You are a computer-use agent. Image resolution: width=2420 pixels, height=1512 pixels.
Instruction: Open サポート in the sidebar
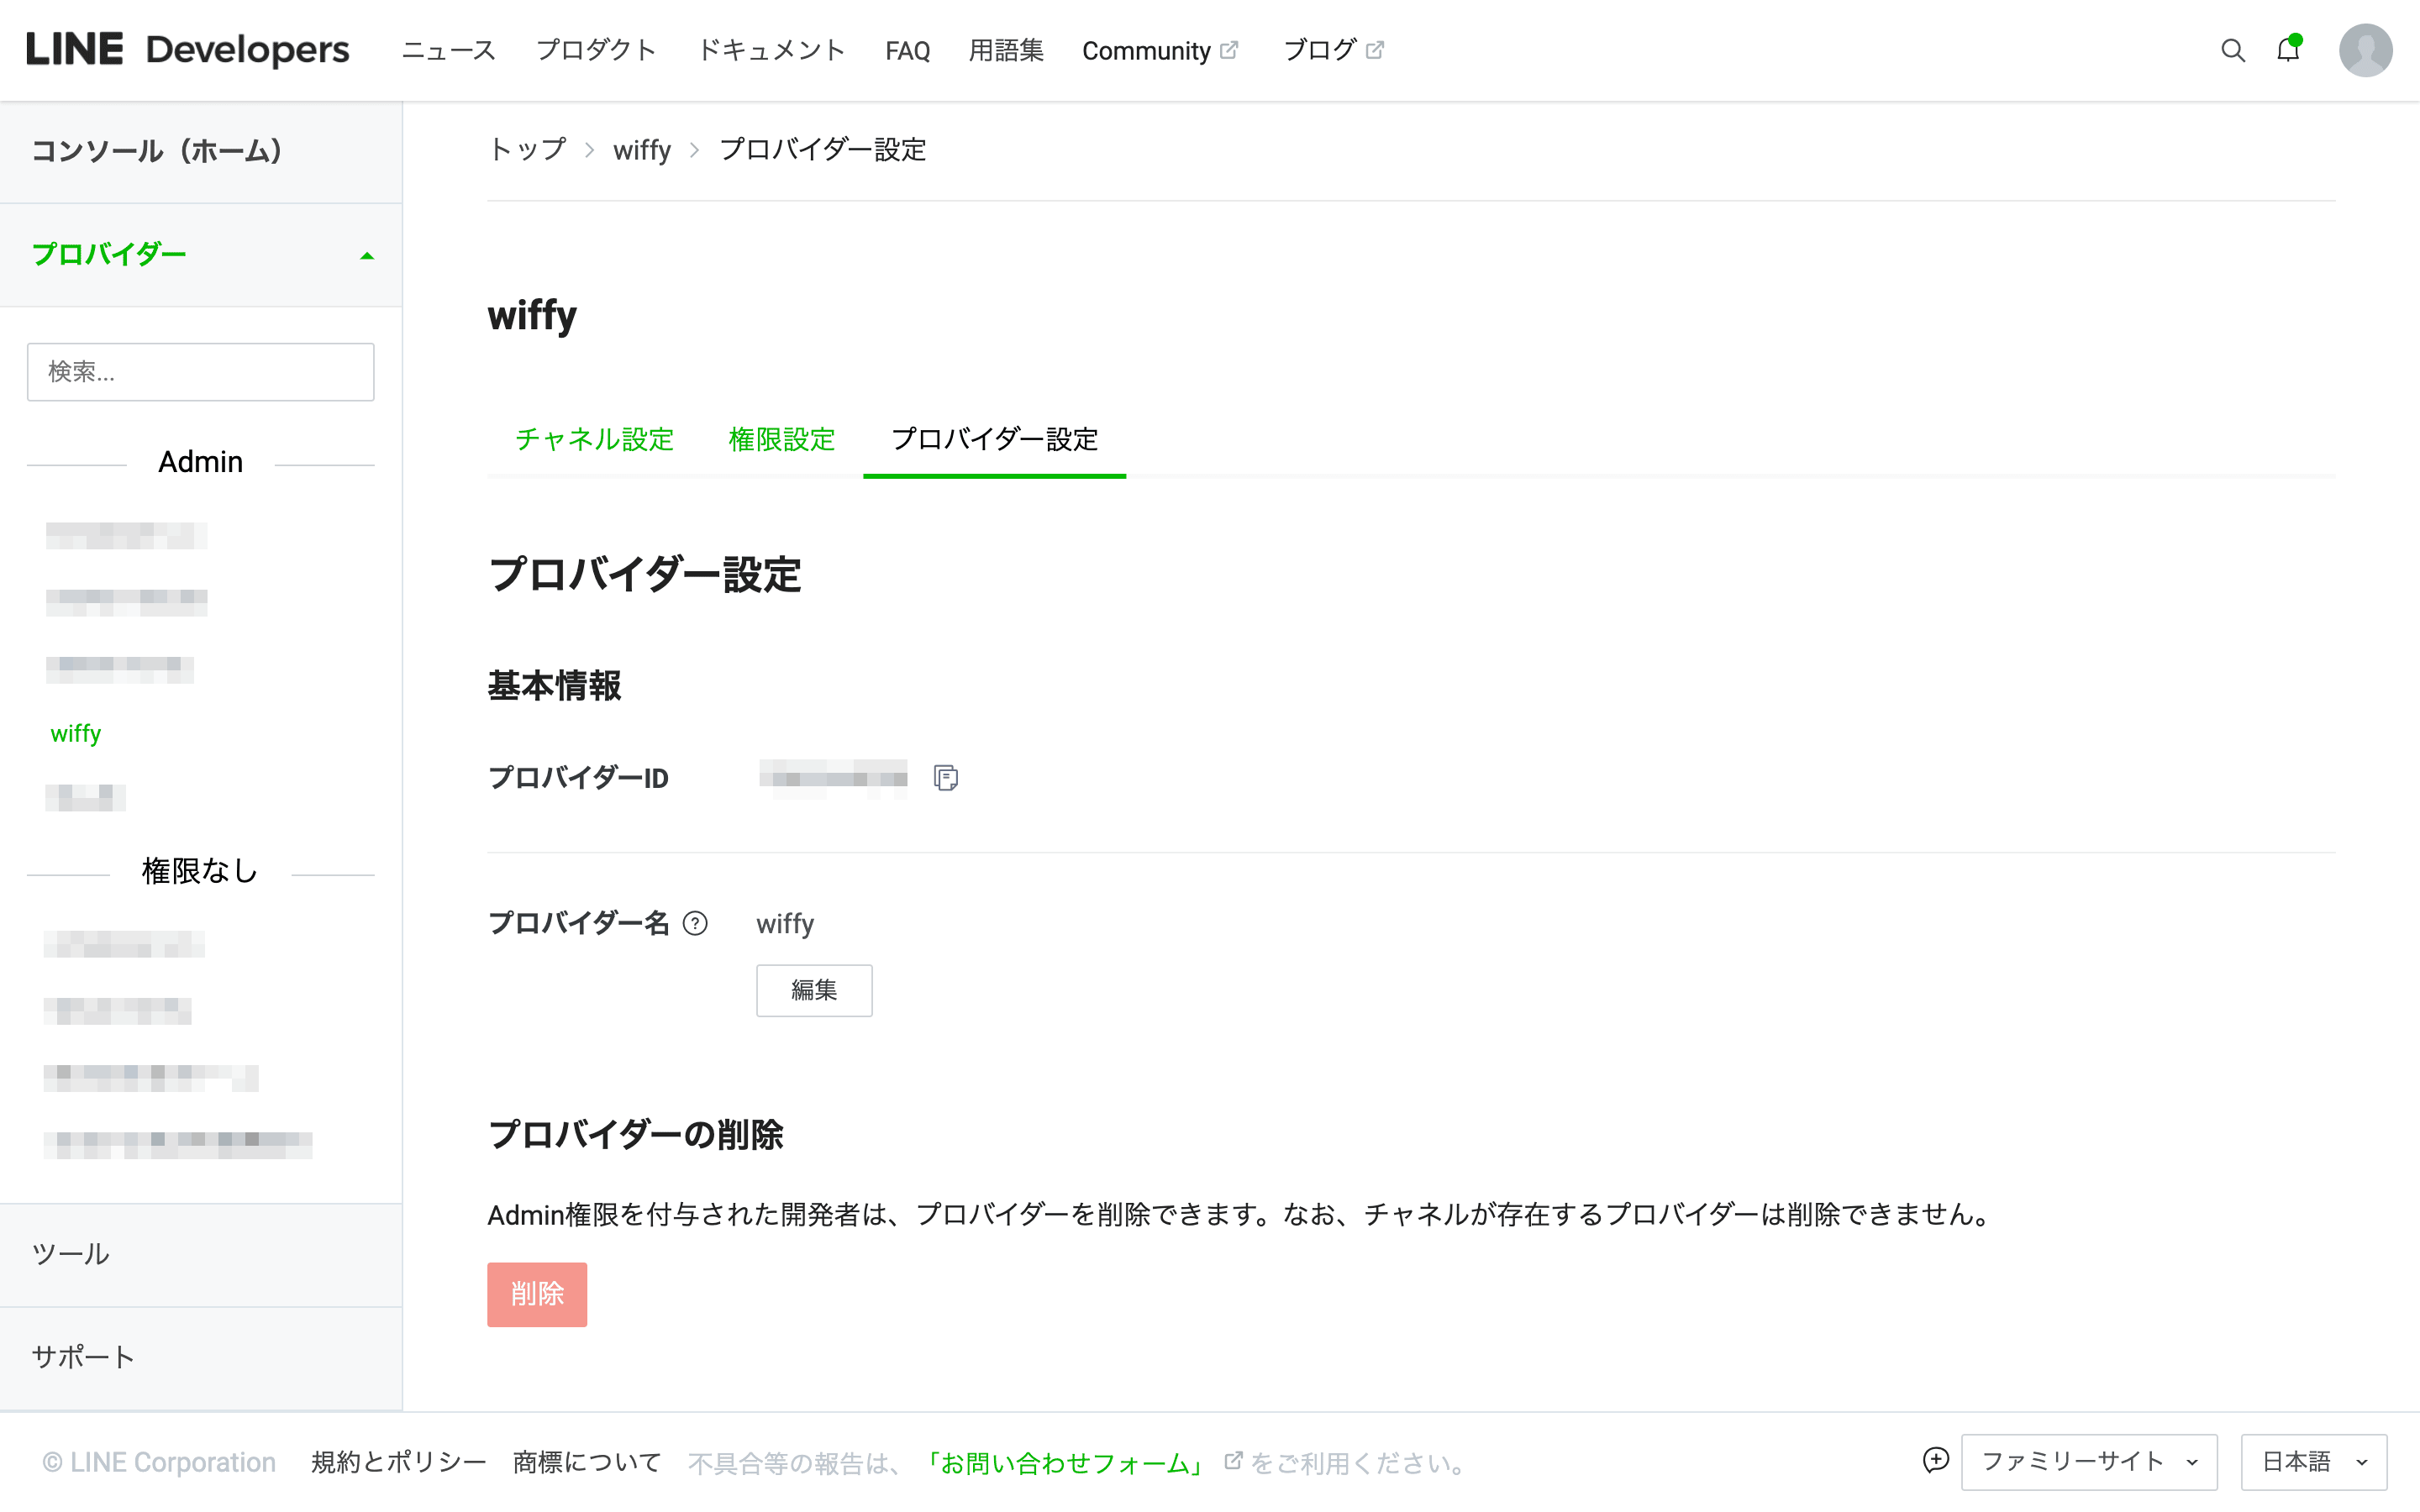(x=201, y=1357)
